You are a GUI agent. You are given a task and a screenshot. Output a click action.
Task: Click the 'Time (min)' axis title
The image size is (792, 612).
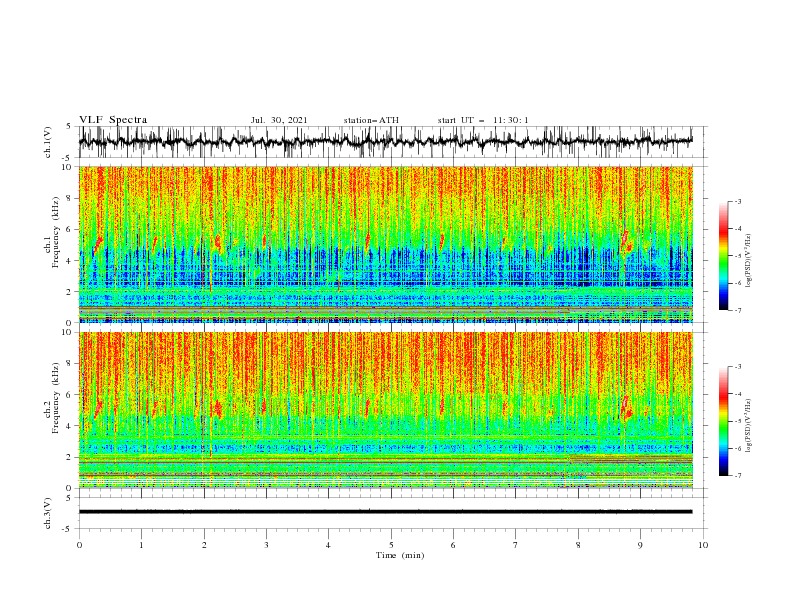400,555
